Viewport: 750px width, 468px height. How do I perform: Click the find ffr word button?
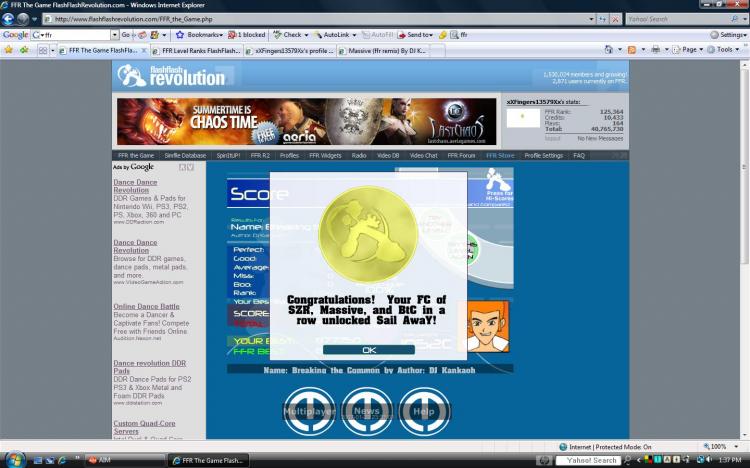[x=459, y=35]
